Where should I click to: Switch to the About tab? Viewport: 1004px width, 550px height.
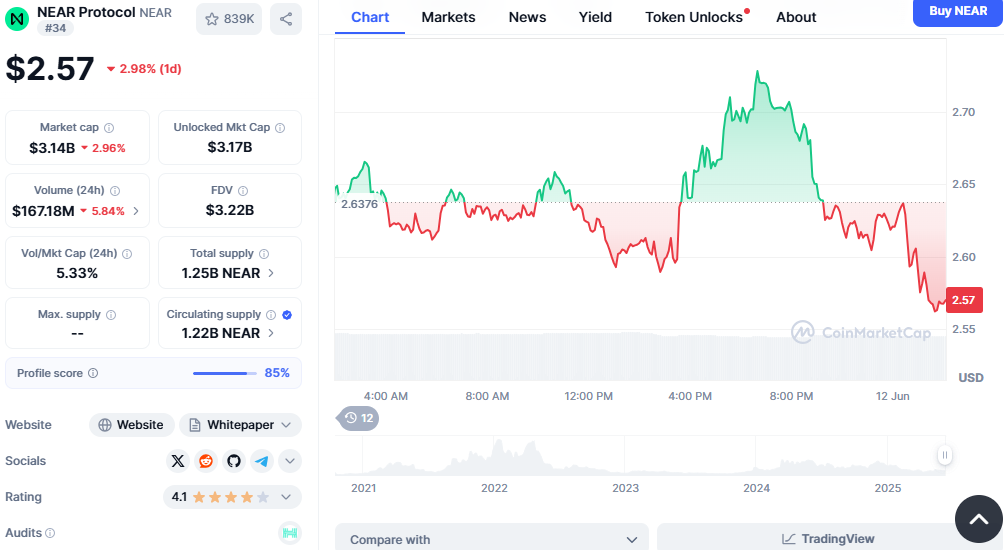(796, 17)
